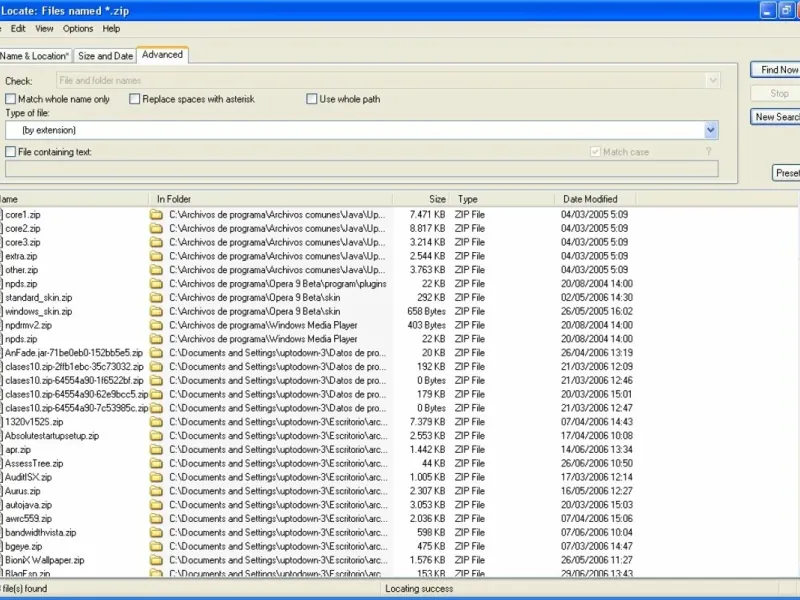The image size is (800, 600).
Task: Click folder icon in bandwidthvista.zip row
Action: (156, 532)
